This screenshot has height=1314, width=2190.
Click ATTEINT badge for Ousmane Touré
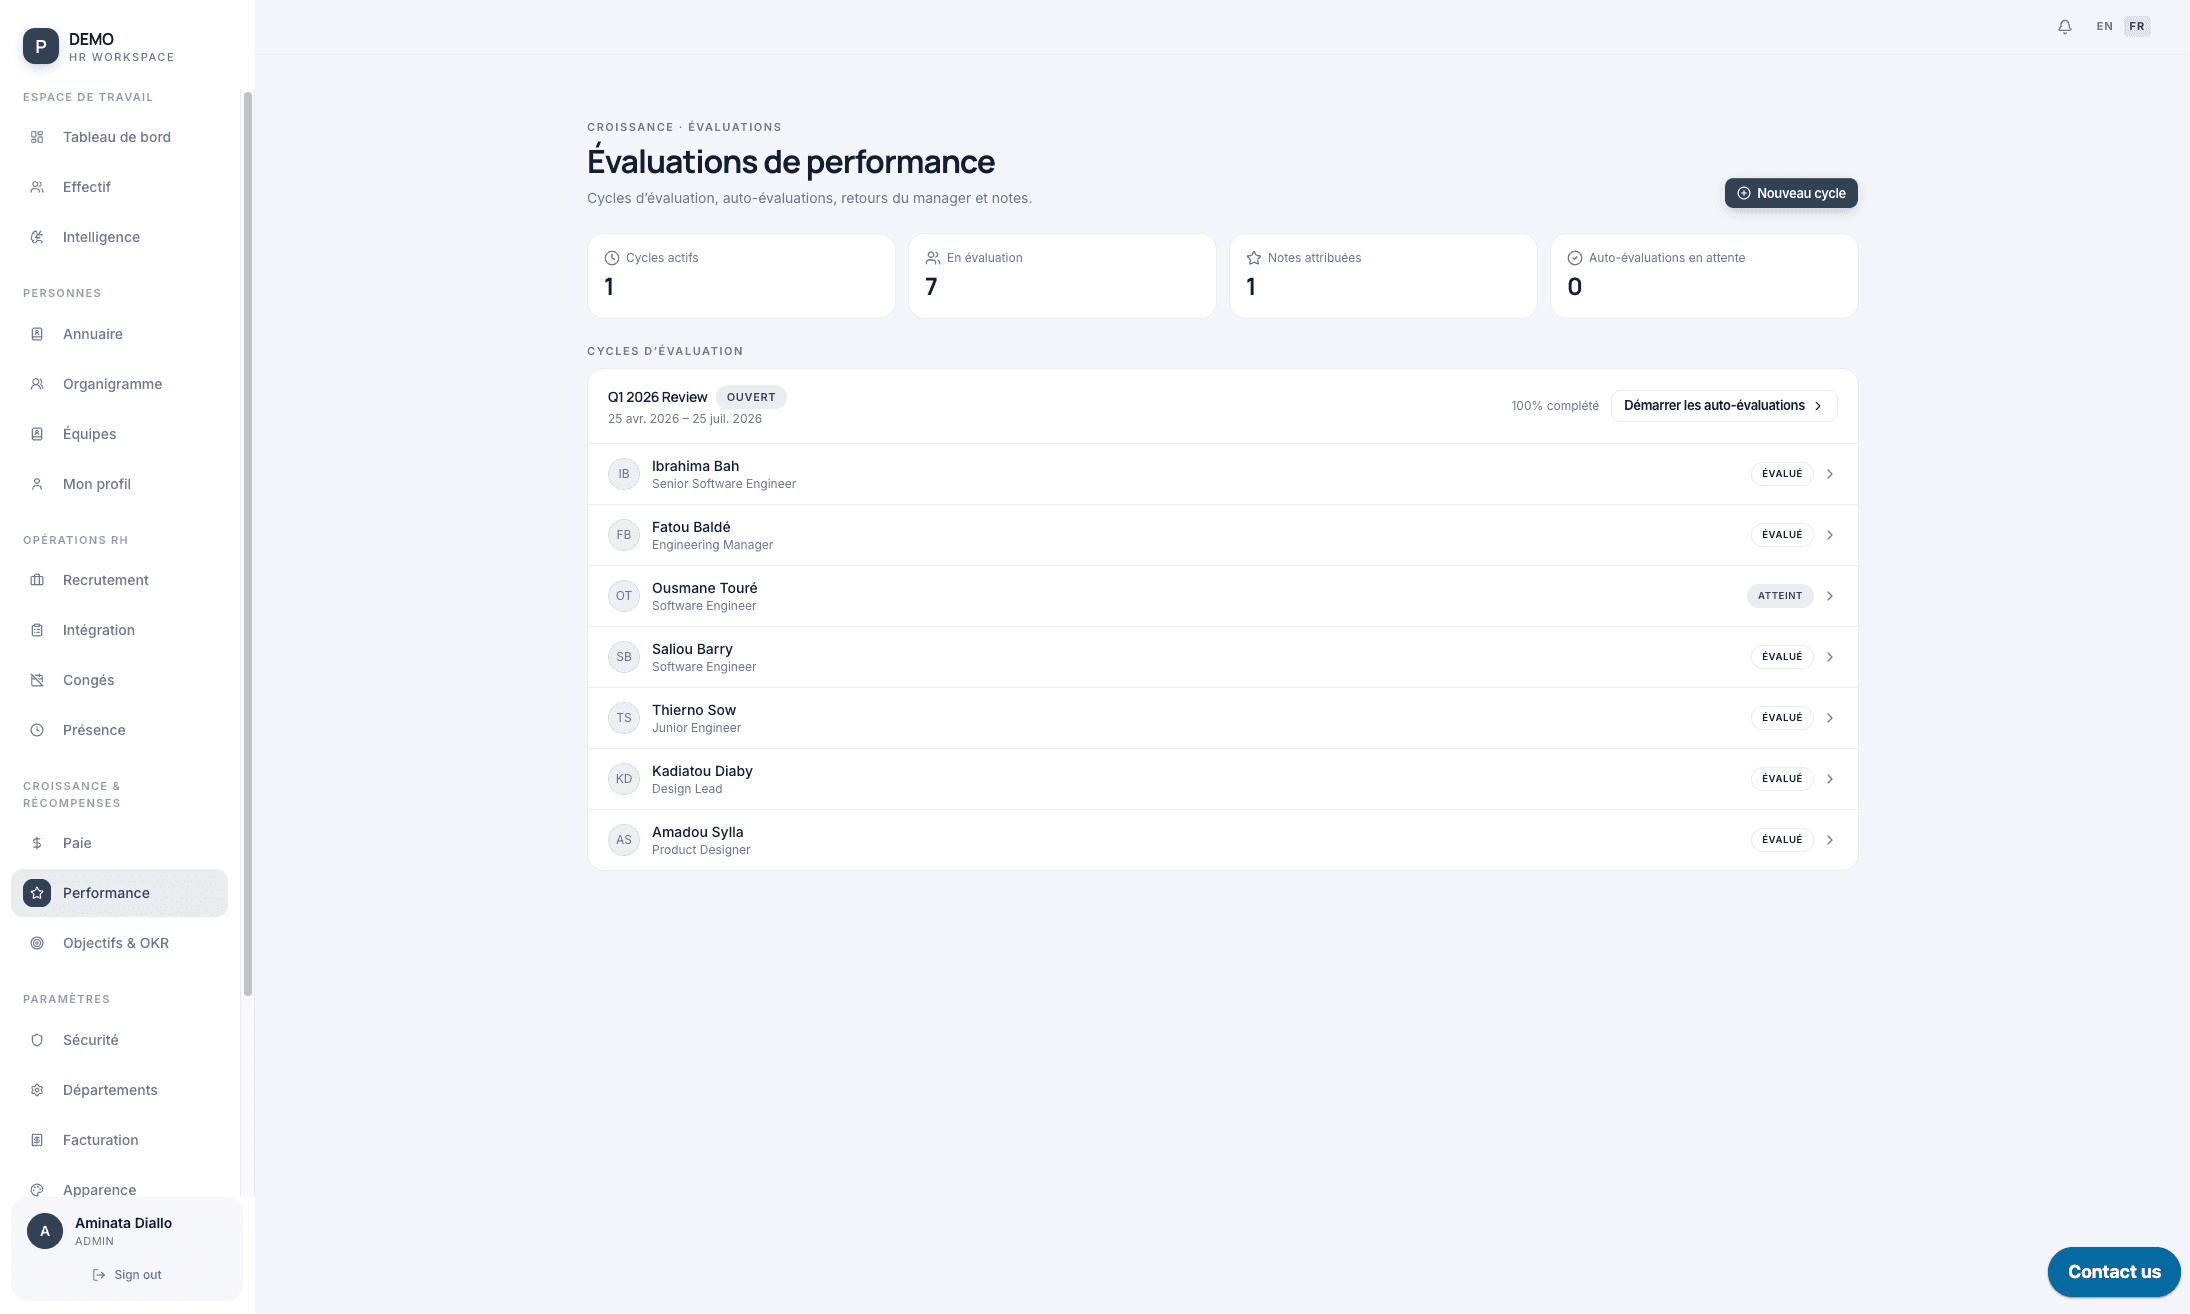[1780, 596]
